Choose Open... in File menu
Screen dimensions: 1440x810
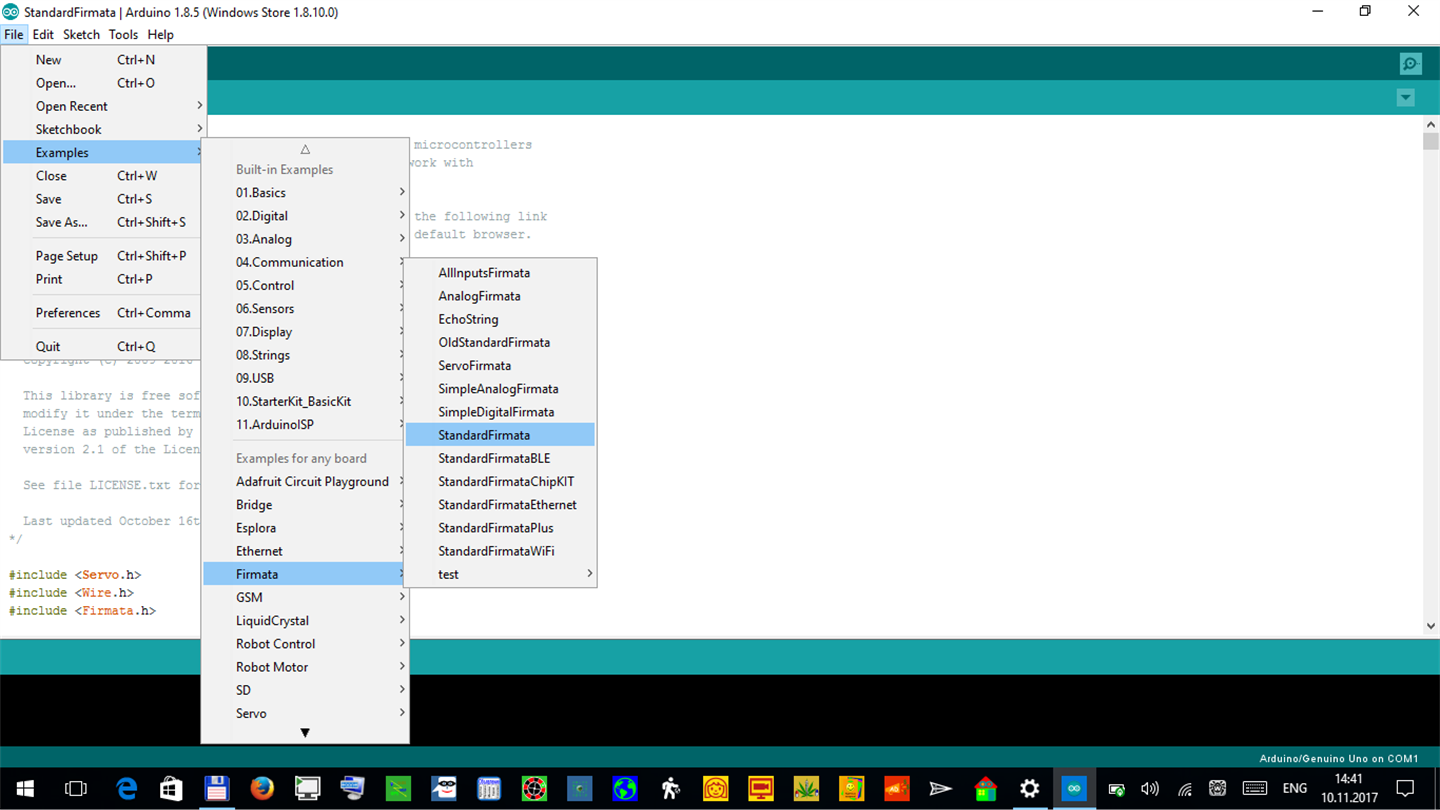click(104, 83)
